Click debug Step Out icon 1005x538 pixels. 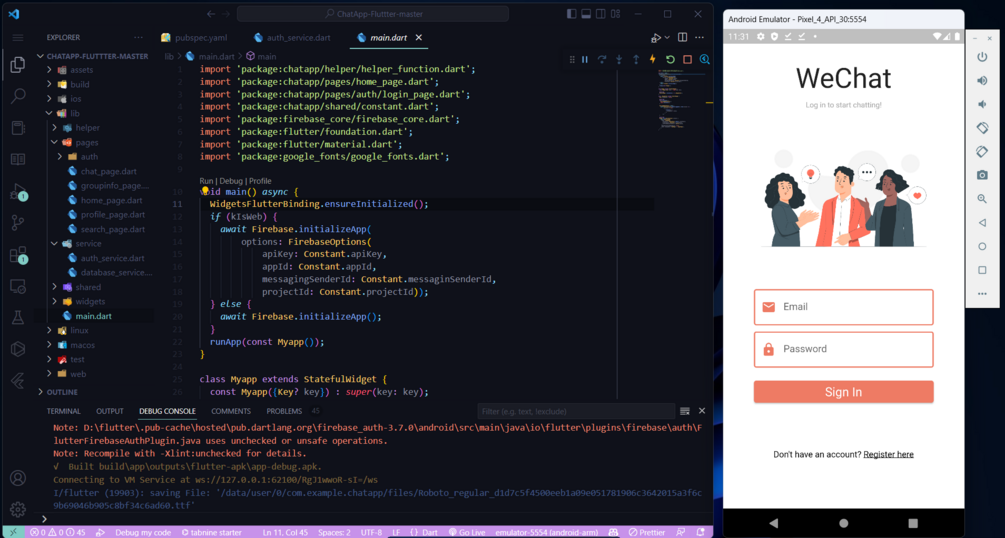tap(636, 59)
